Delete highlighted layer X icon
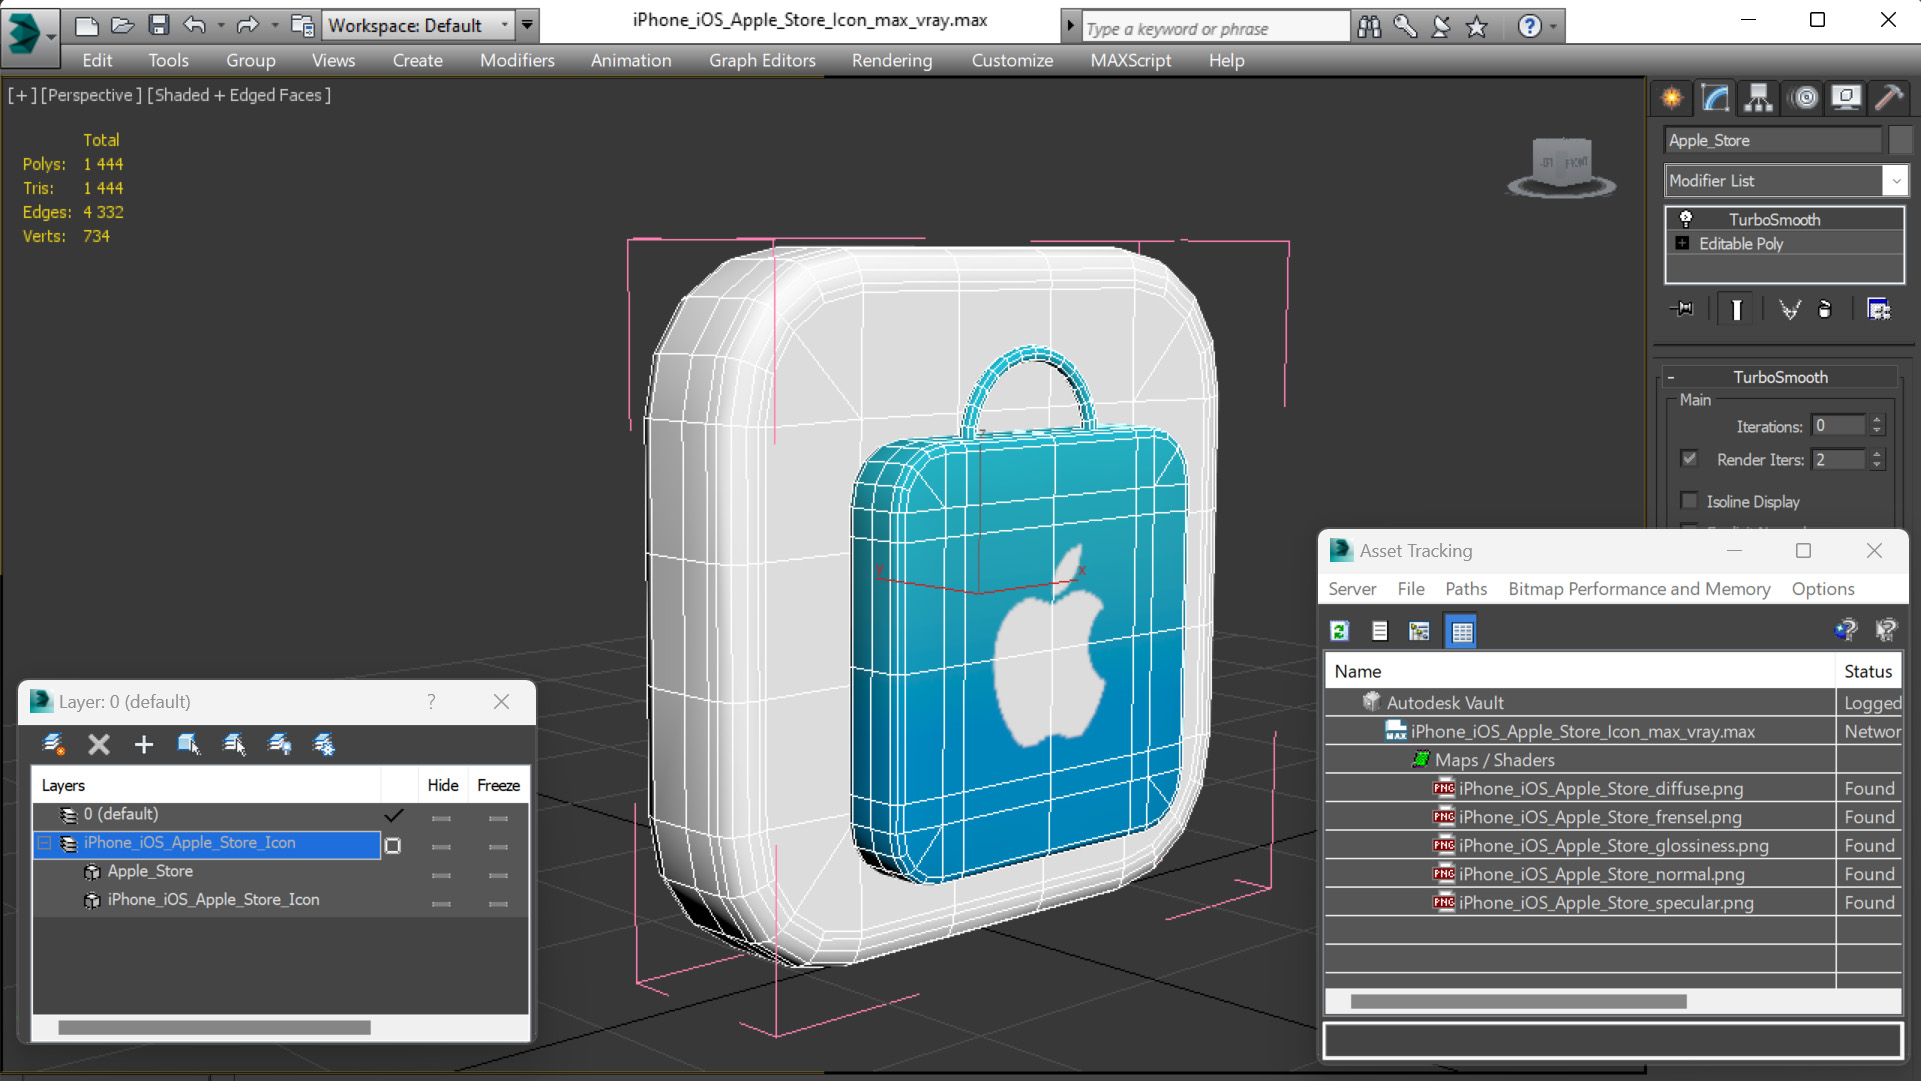 click(x=99, y=744)
